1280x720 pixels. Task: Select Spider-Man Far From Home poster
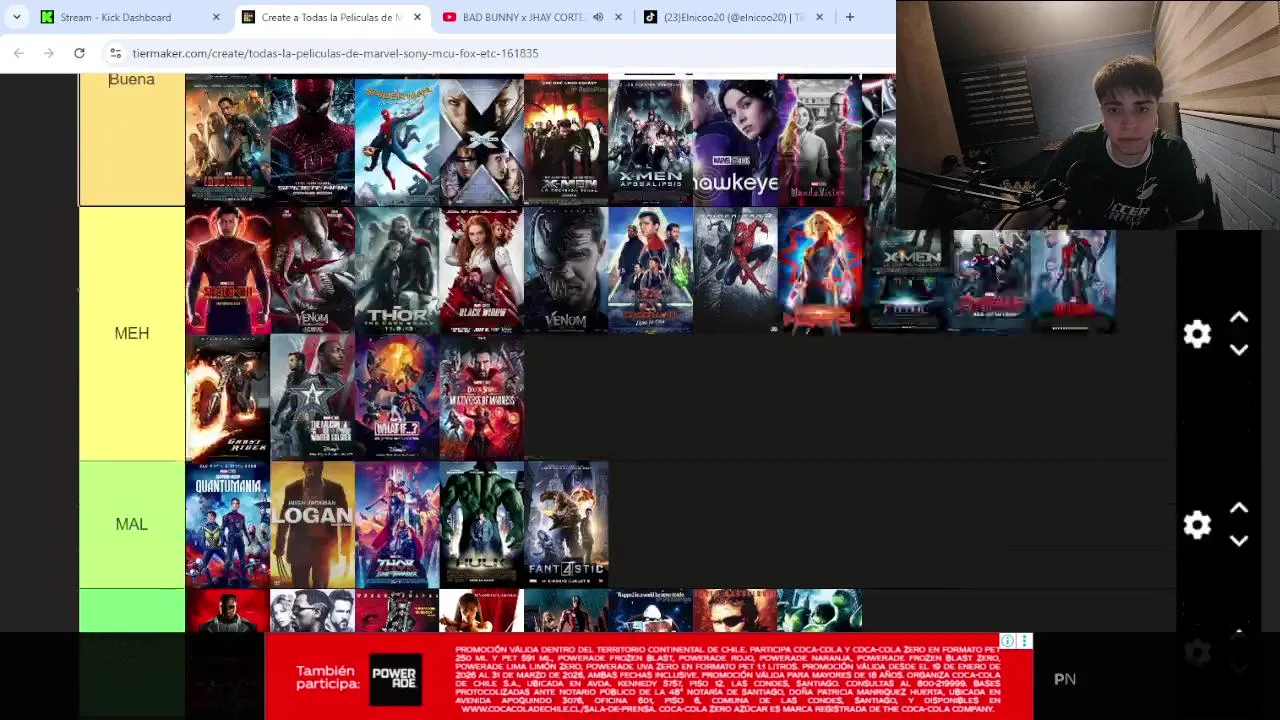(650, 270)
